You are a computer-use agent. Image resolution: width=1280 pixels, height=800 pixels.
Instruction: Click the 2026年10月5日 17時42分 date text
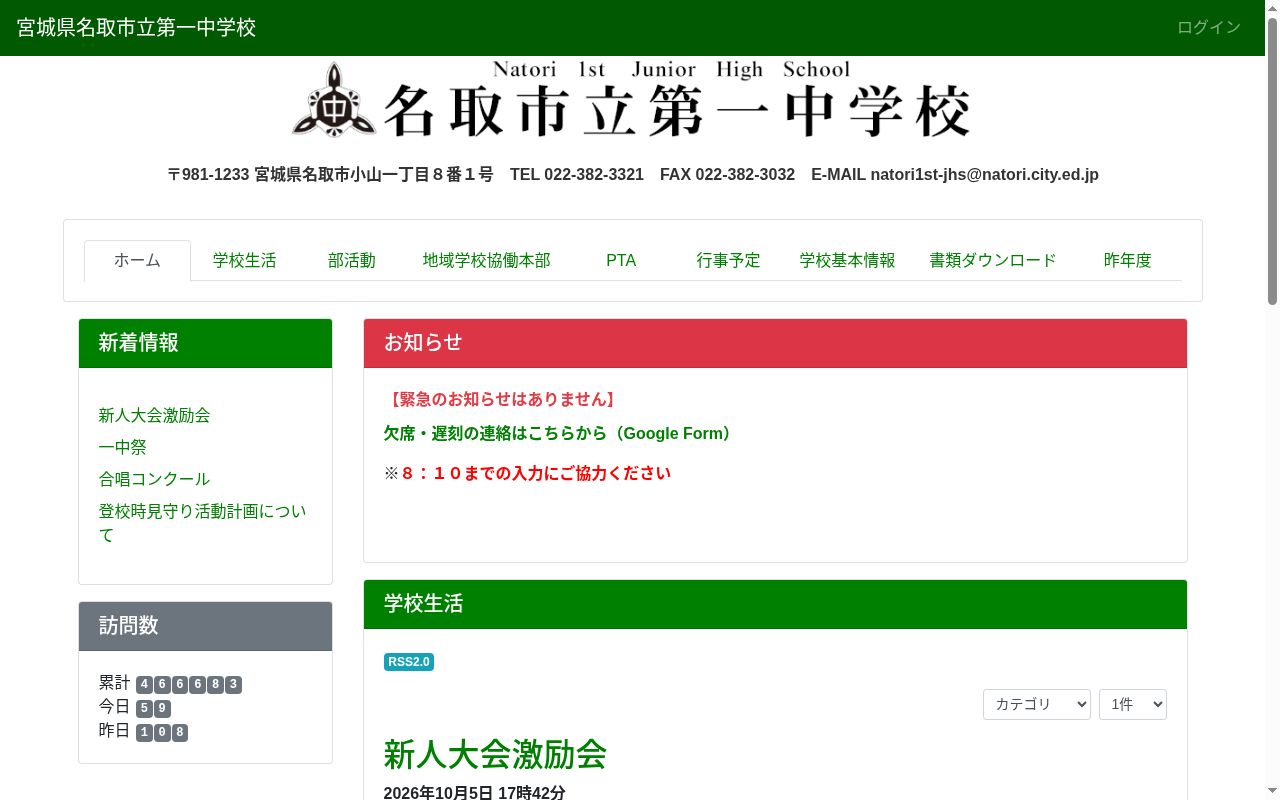[475, 792]
